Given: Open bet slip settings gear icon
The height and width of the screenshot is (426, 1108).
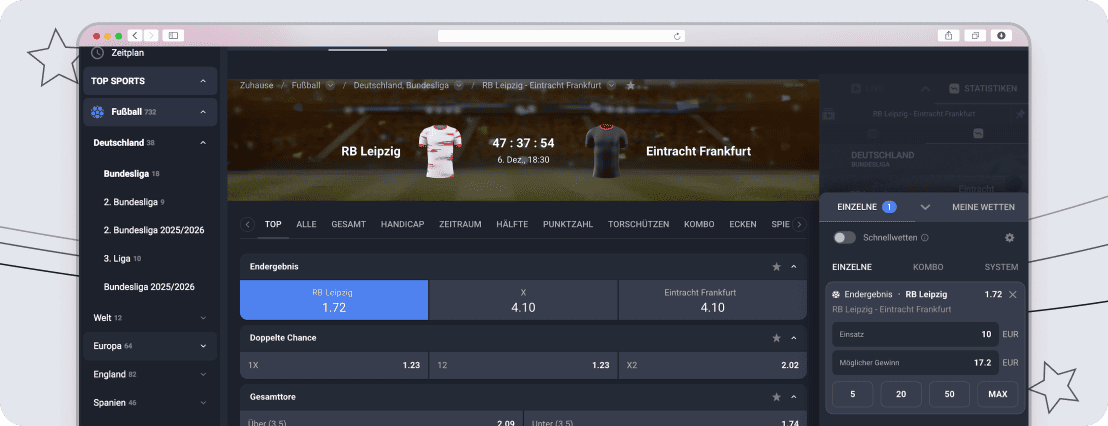Looking at the screenshot, I should tap(1009, 238).
